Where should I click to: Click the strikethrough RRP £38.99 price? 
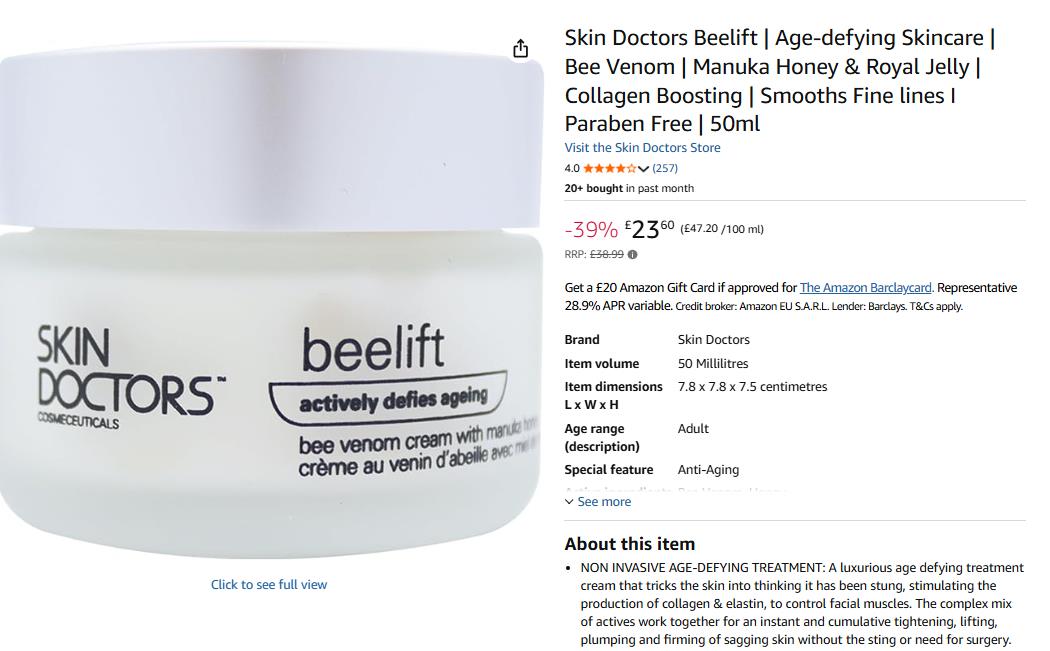click(607, 255)
